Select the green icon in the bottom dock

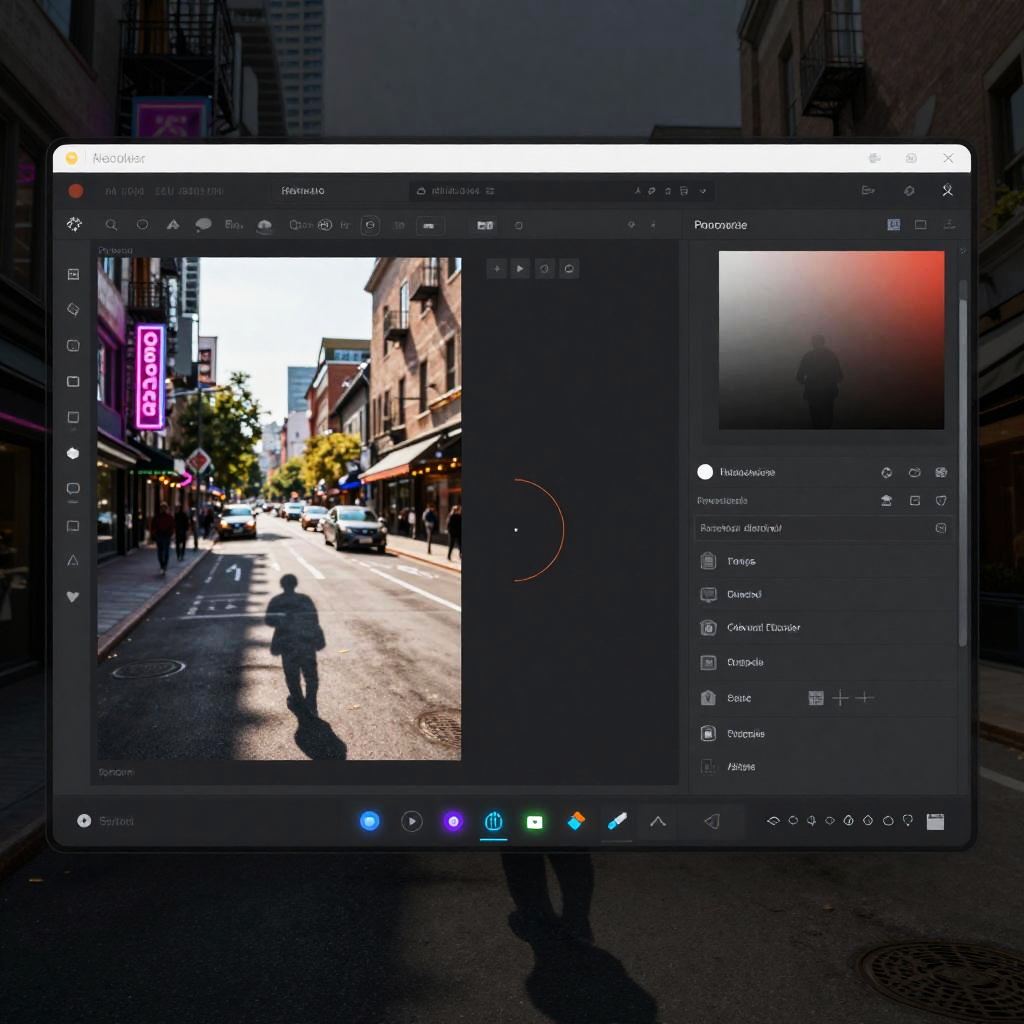coord(535,821)
